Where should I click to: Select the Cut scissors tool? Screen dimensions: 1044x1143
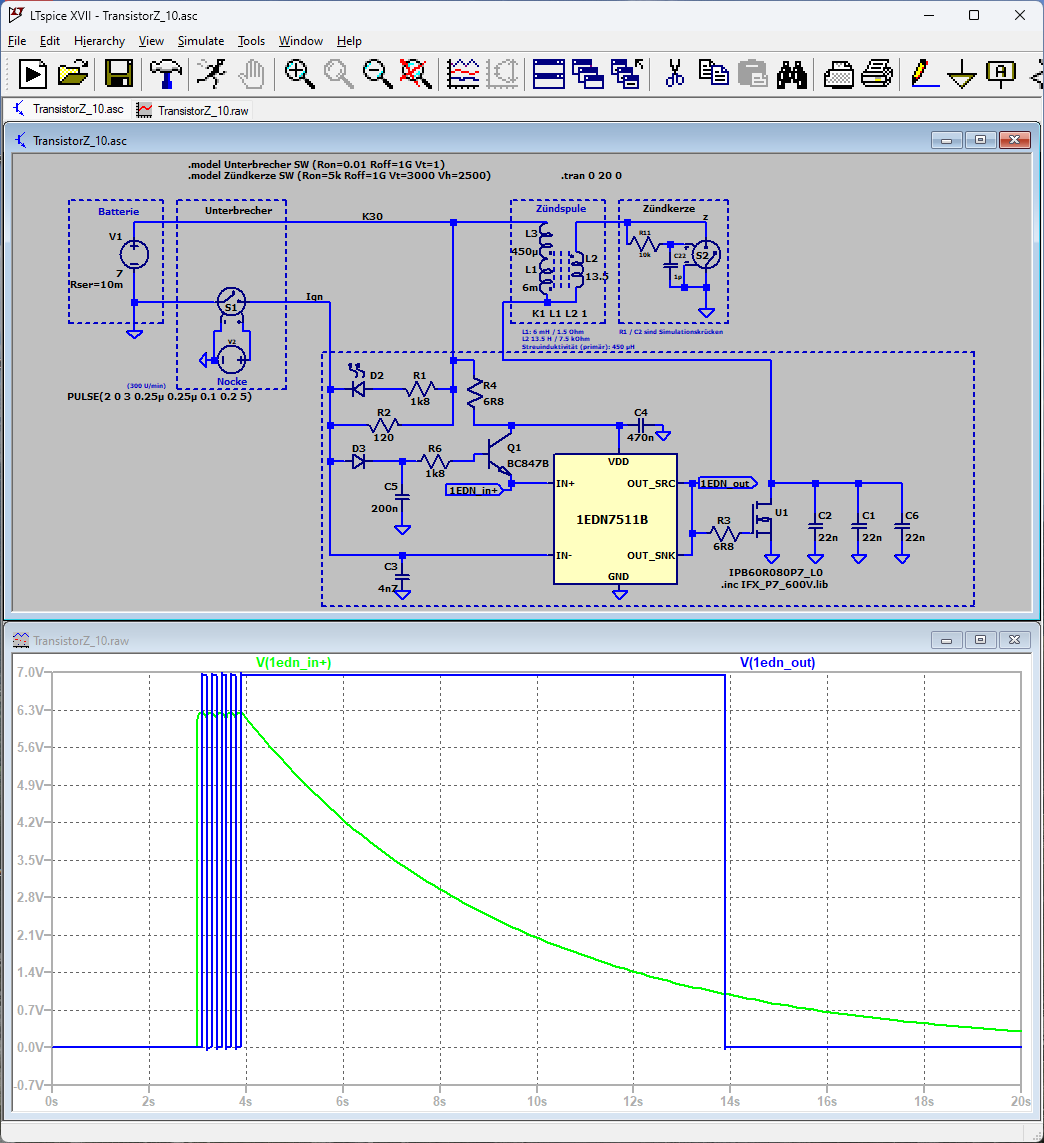click(674, 73)
